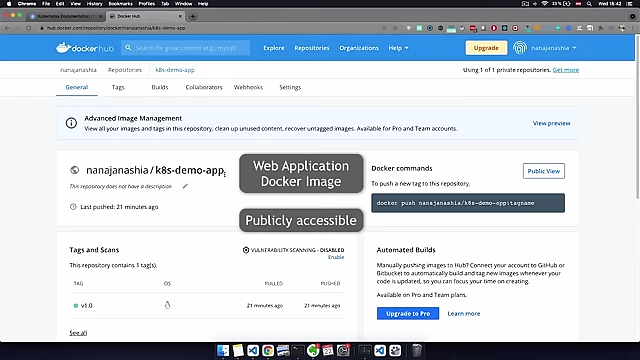This screenshot has height=360, width=640.
Task: Open Chrome's three-dot menu
Action: click(x=633, y=28)
